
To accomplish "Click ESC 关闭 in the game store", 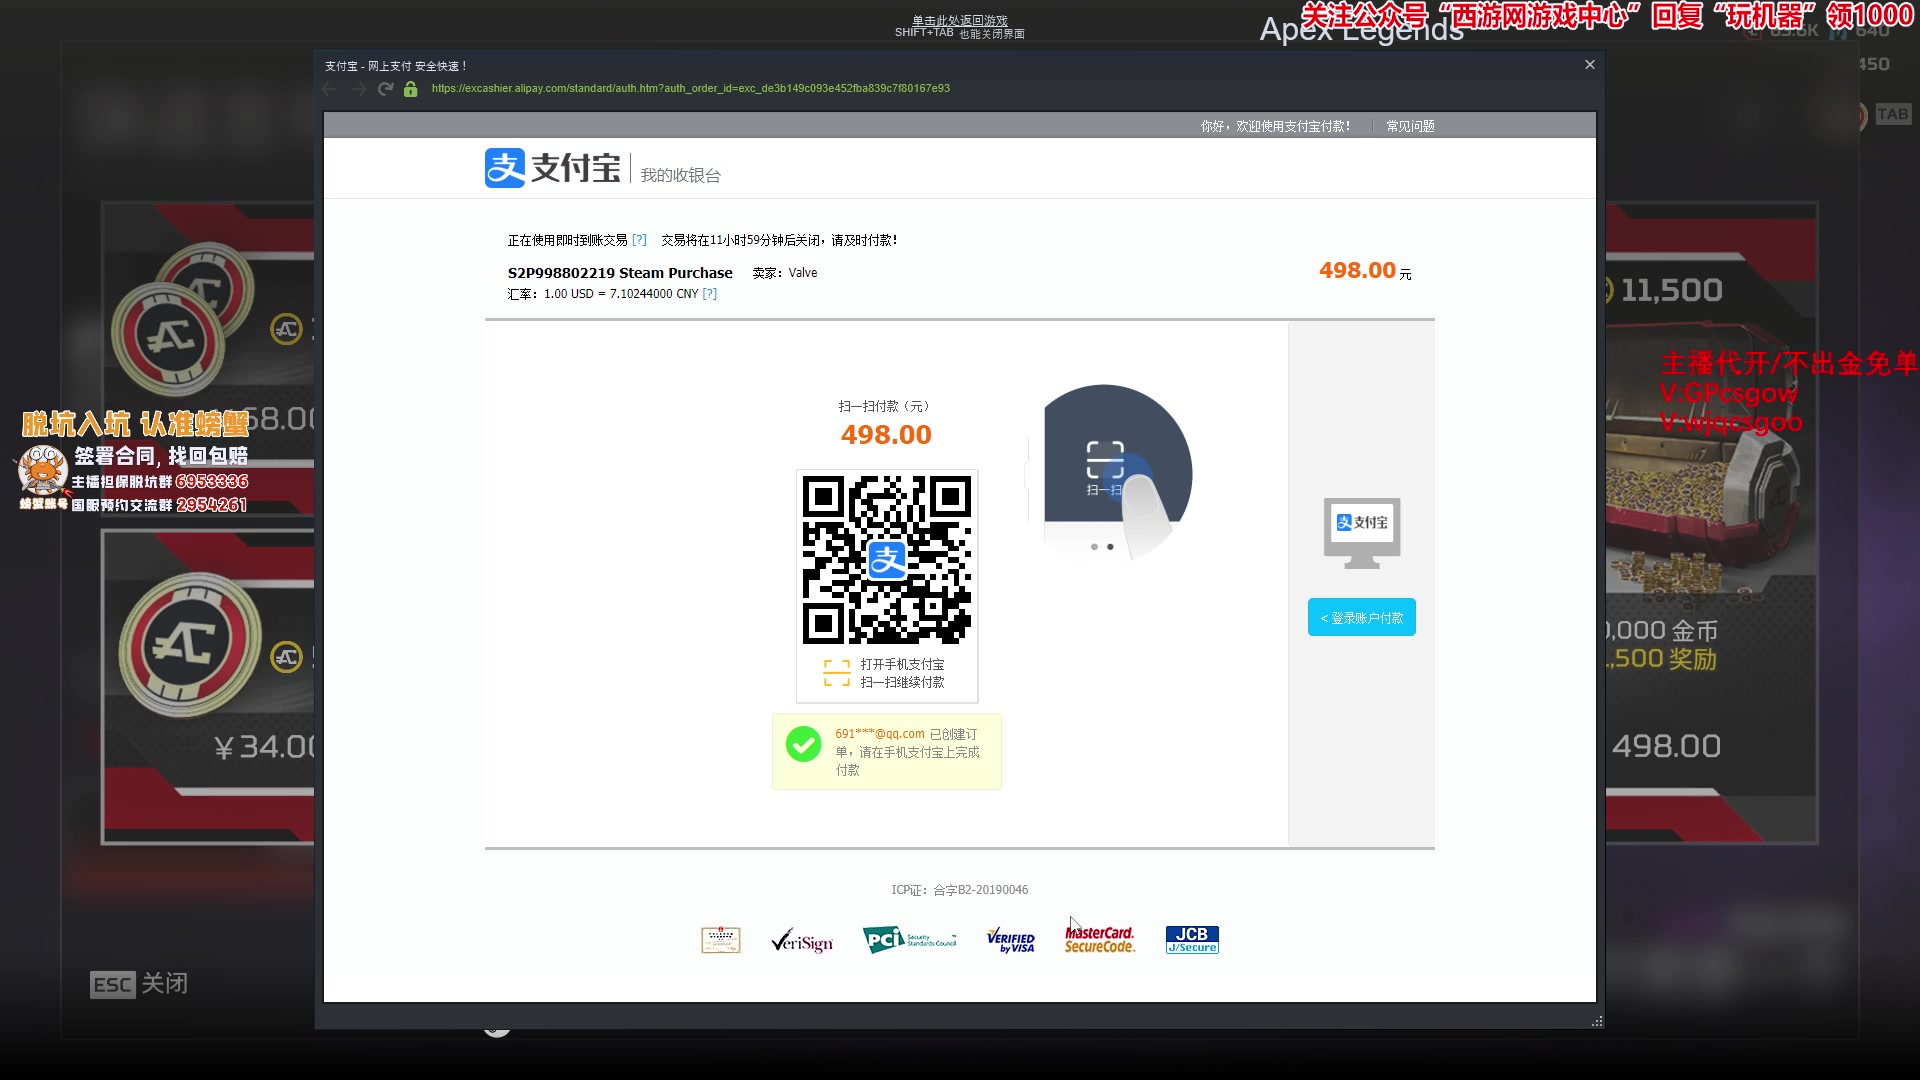I will 139,984.
